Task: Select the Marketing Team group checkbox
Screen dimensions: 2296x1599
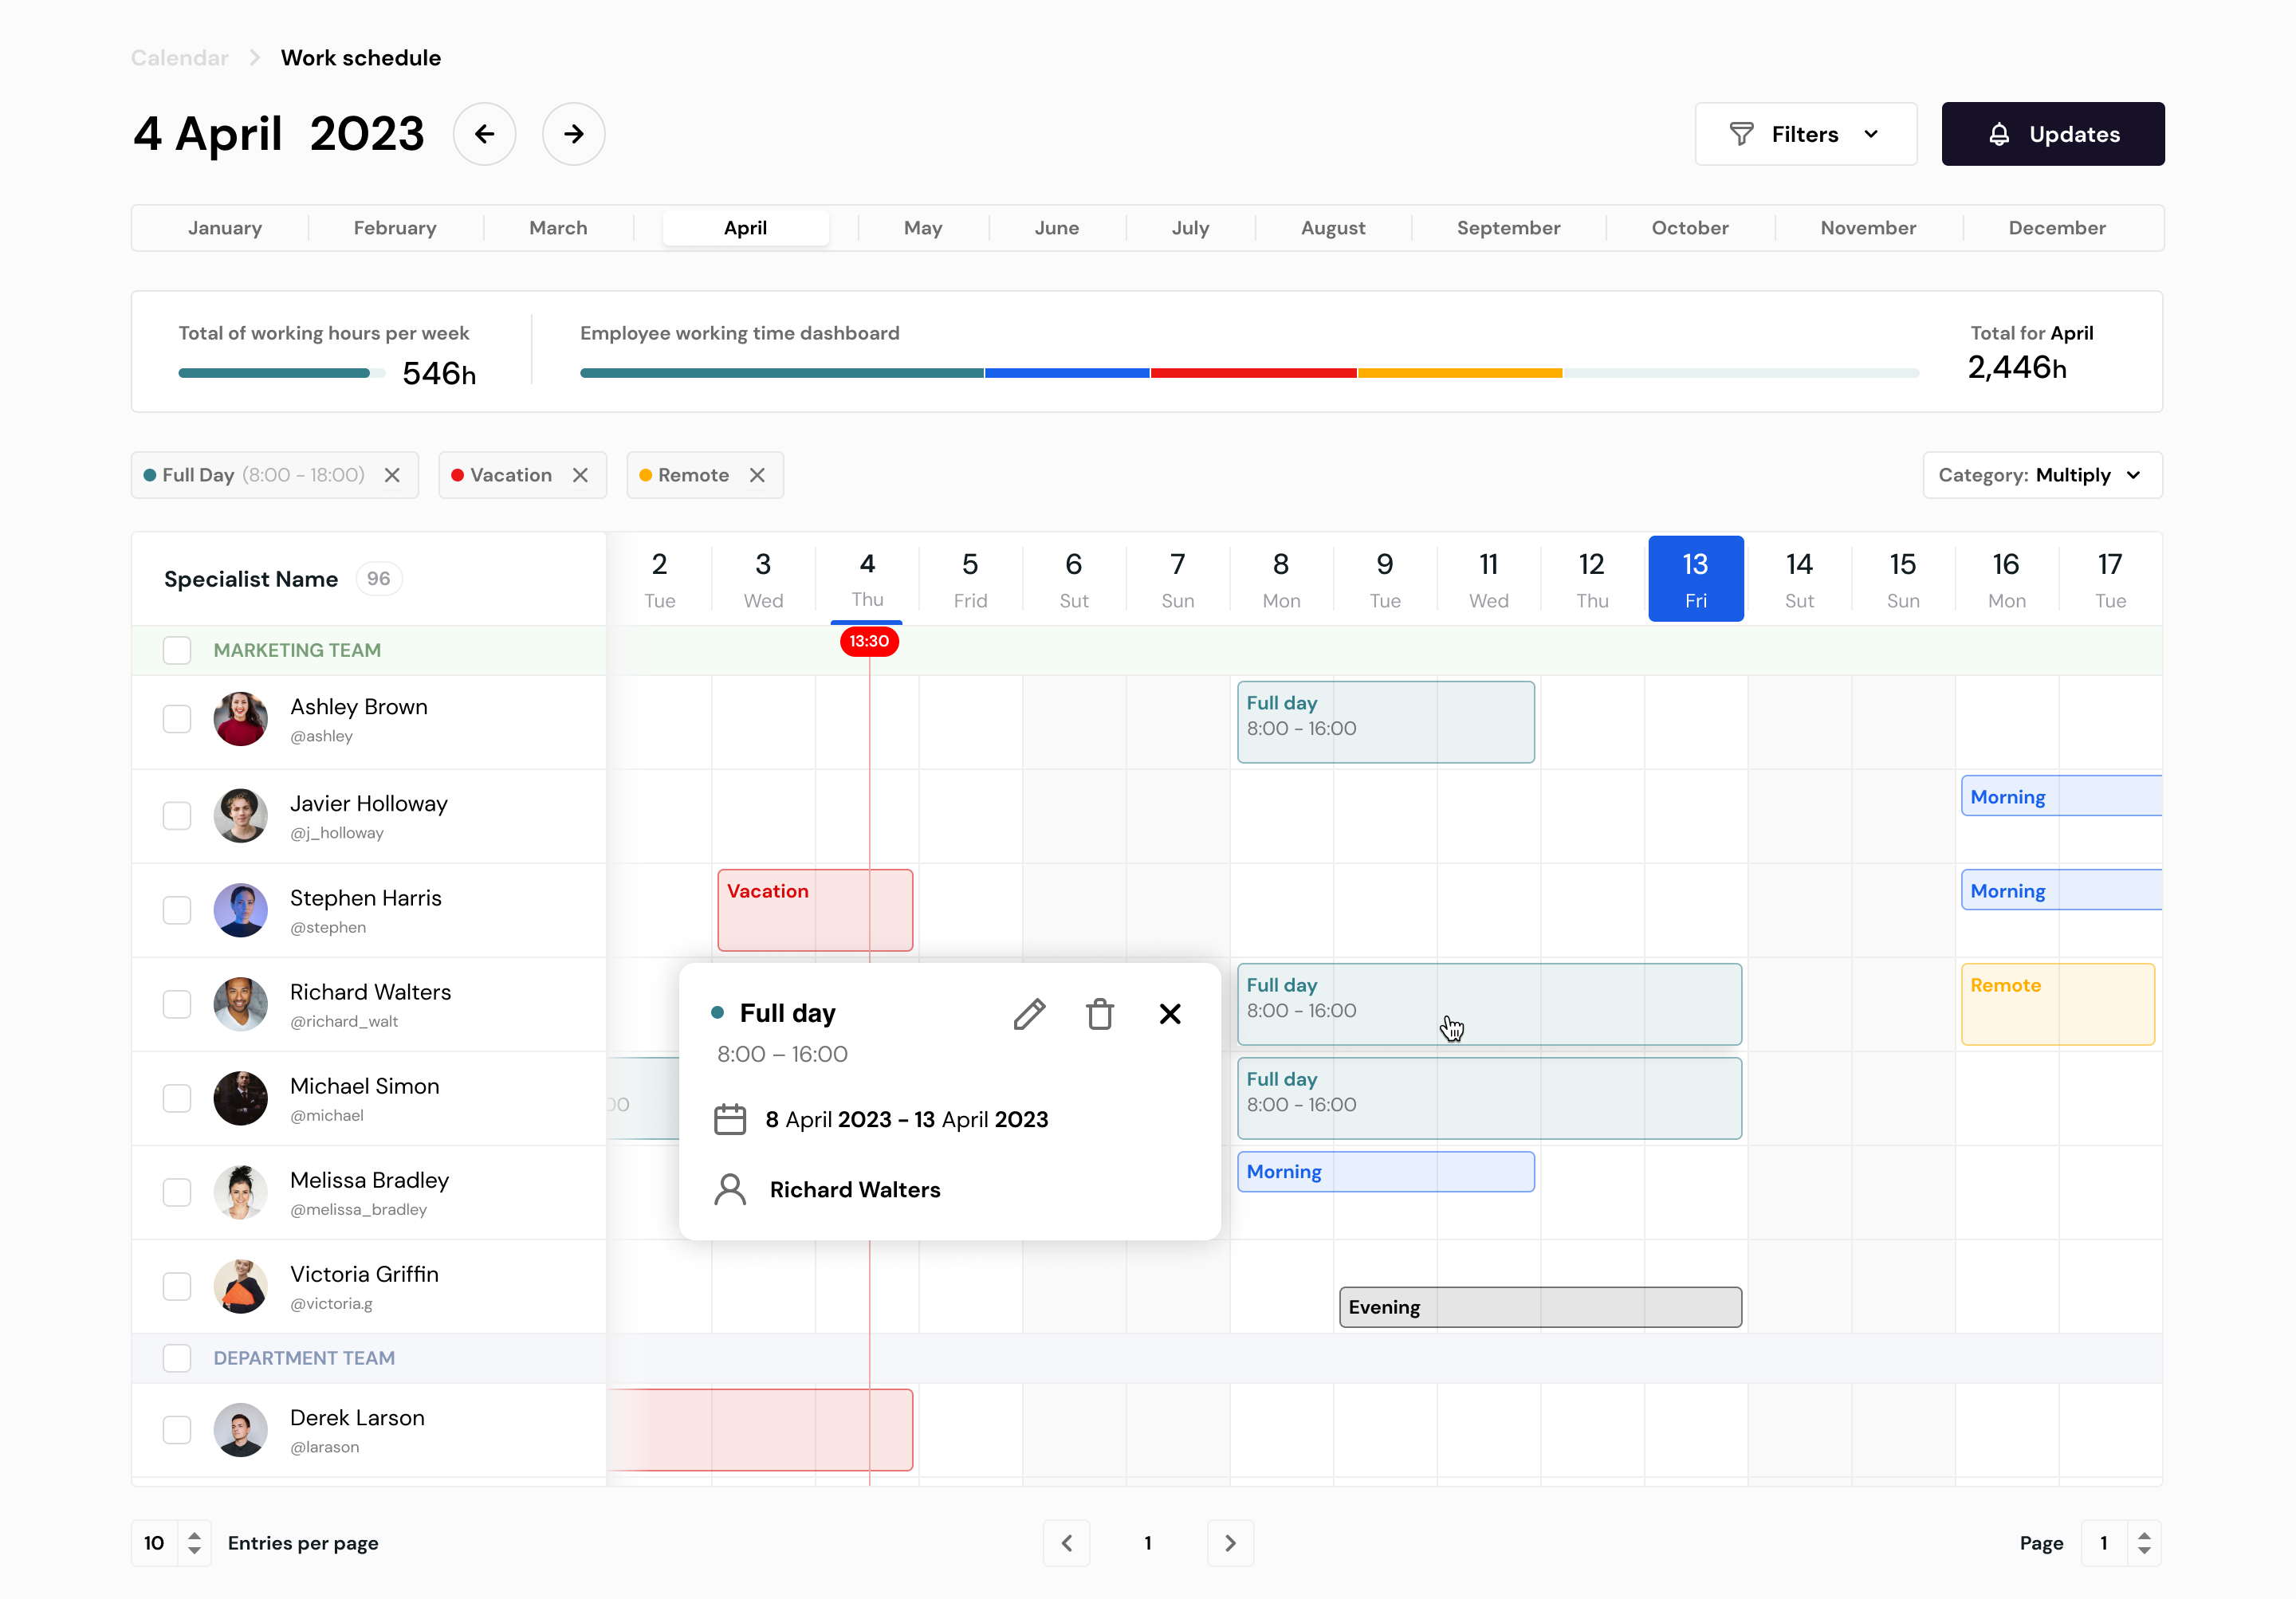Action: pyautogui.click(x=177, y=650)
